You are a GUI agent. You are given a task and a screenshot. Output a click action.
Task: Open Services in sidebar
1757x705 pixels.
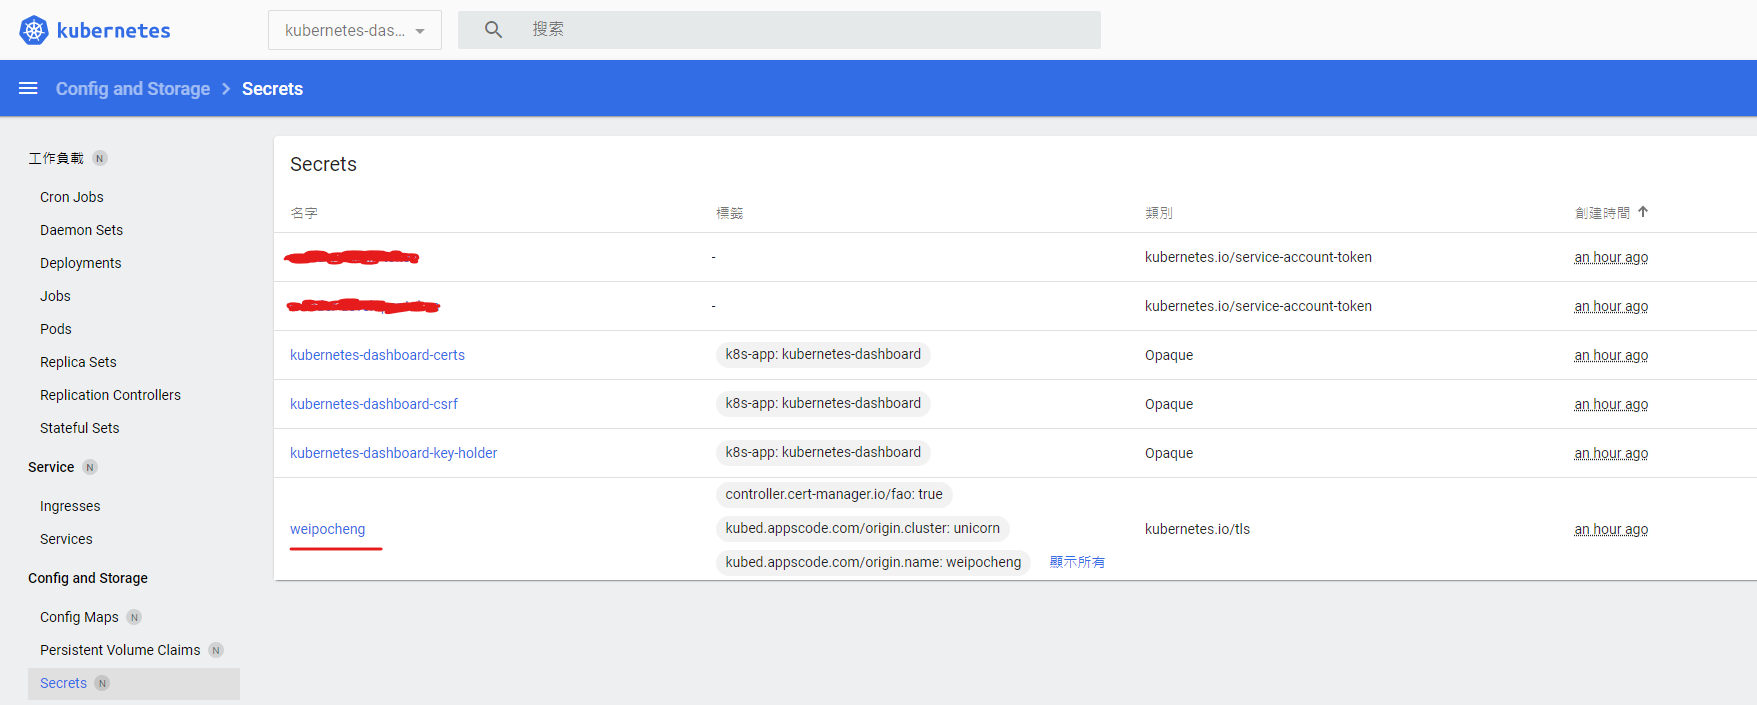pyautogui.click(x=66, y=539)
